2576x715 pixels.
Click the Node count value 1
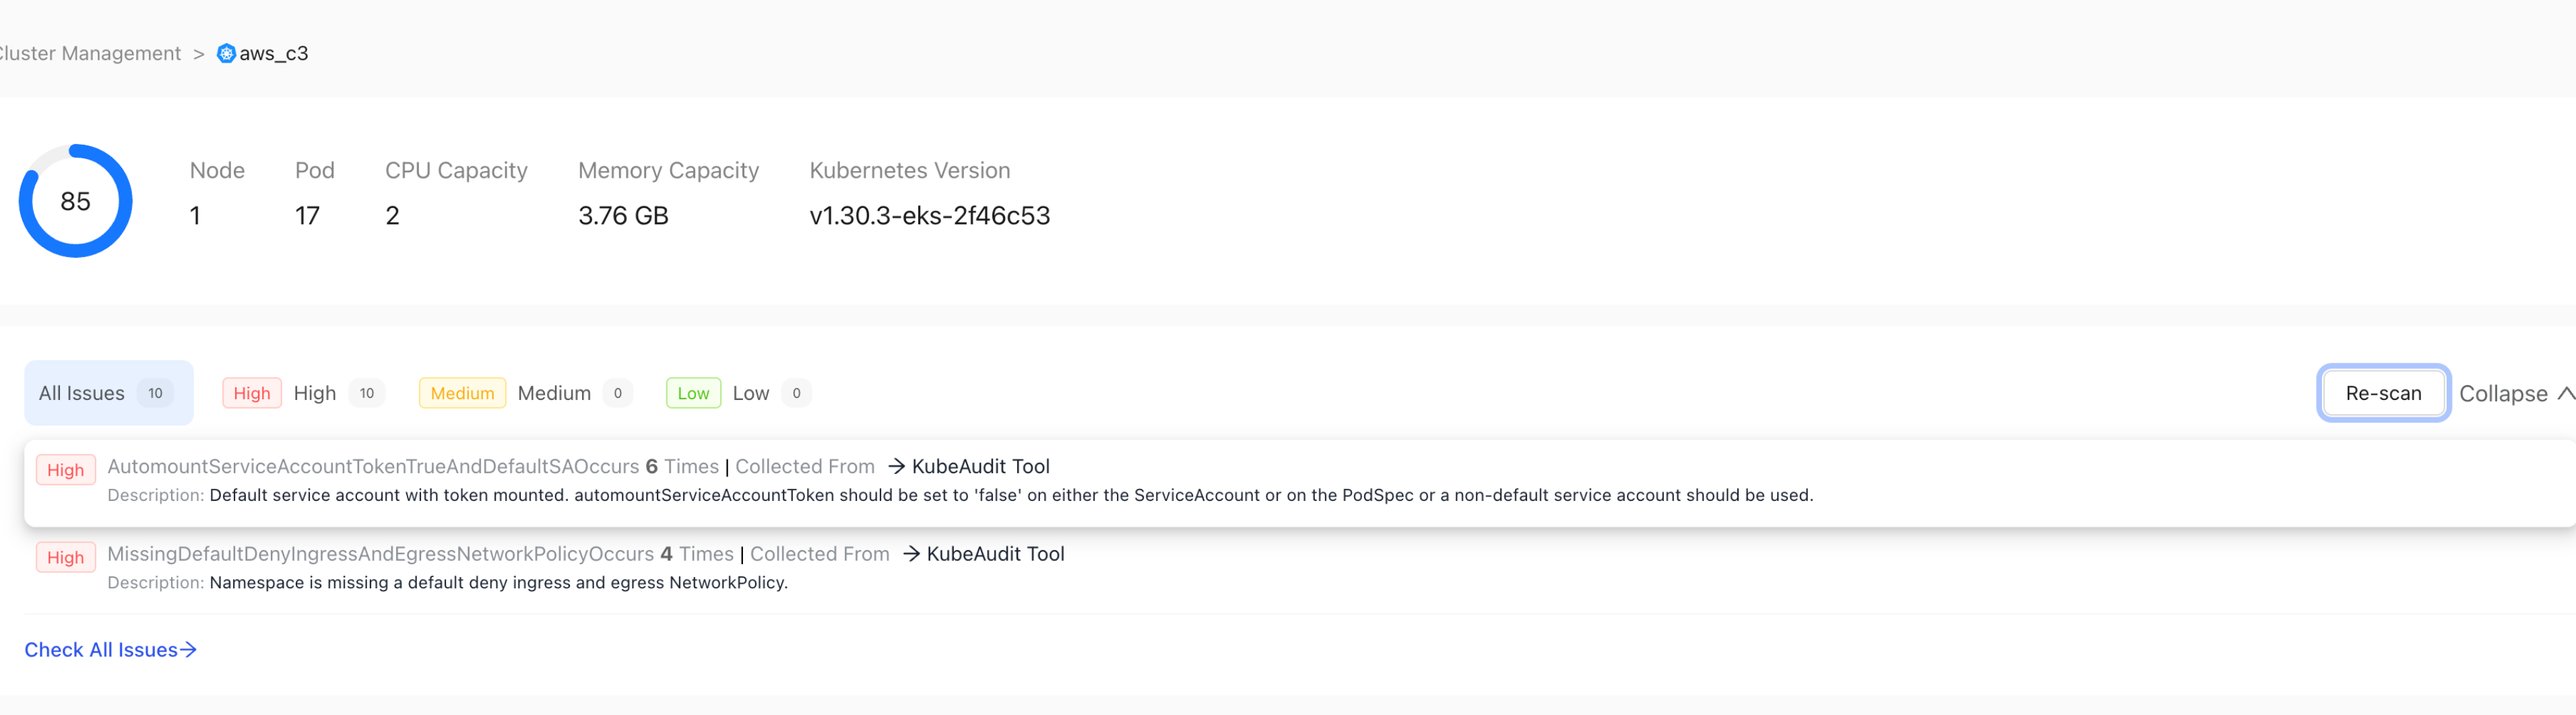click(196, 215)
